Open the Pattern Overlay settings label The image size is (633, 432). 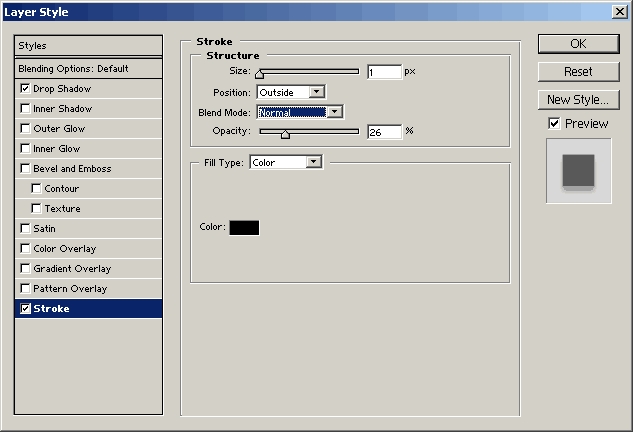[x=70, y=289]
